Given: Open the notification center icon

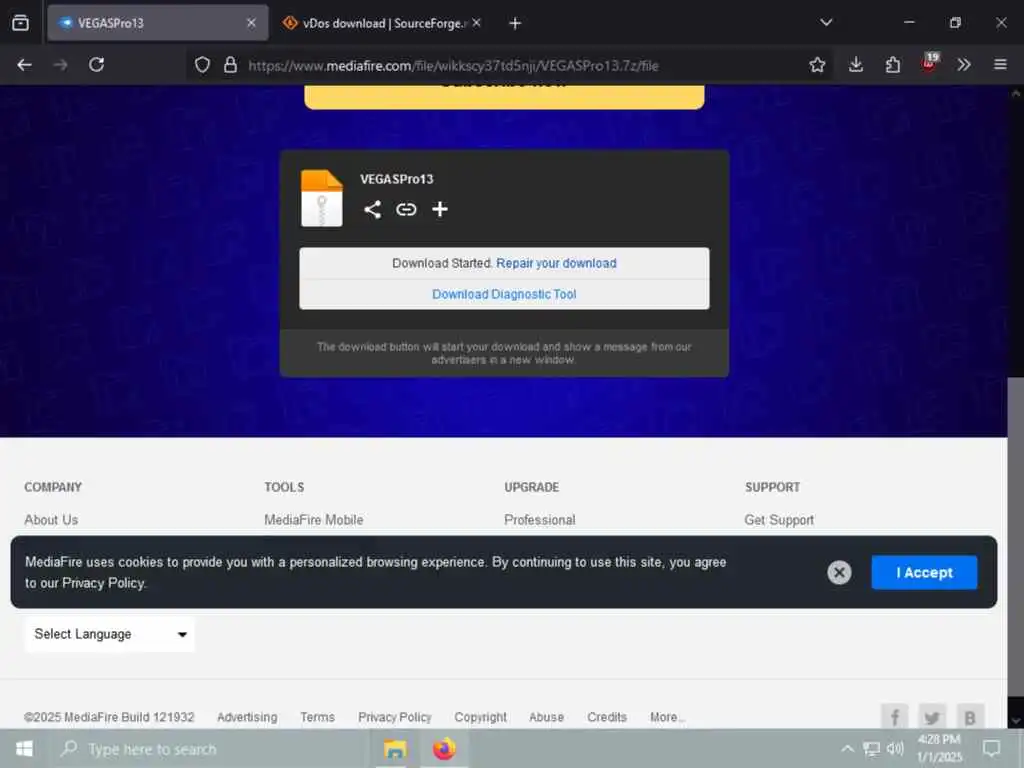Looking at the screenshot, I should point(991,748).
